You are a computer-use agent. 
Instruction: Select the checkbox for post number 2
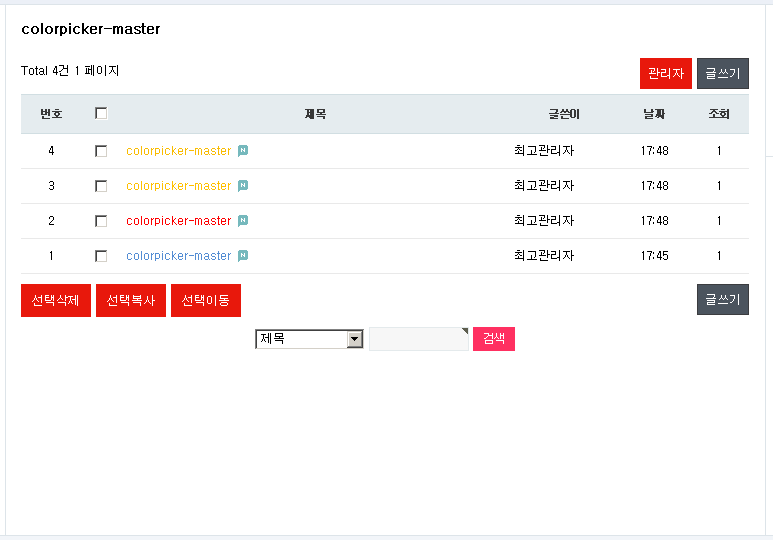click(101, 221)
